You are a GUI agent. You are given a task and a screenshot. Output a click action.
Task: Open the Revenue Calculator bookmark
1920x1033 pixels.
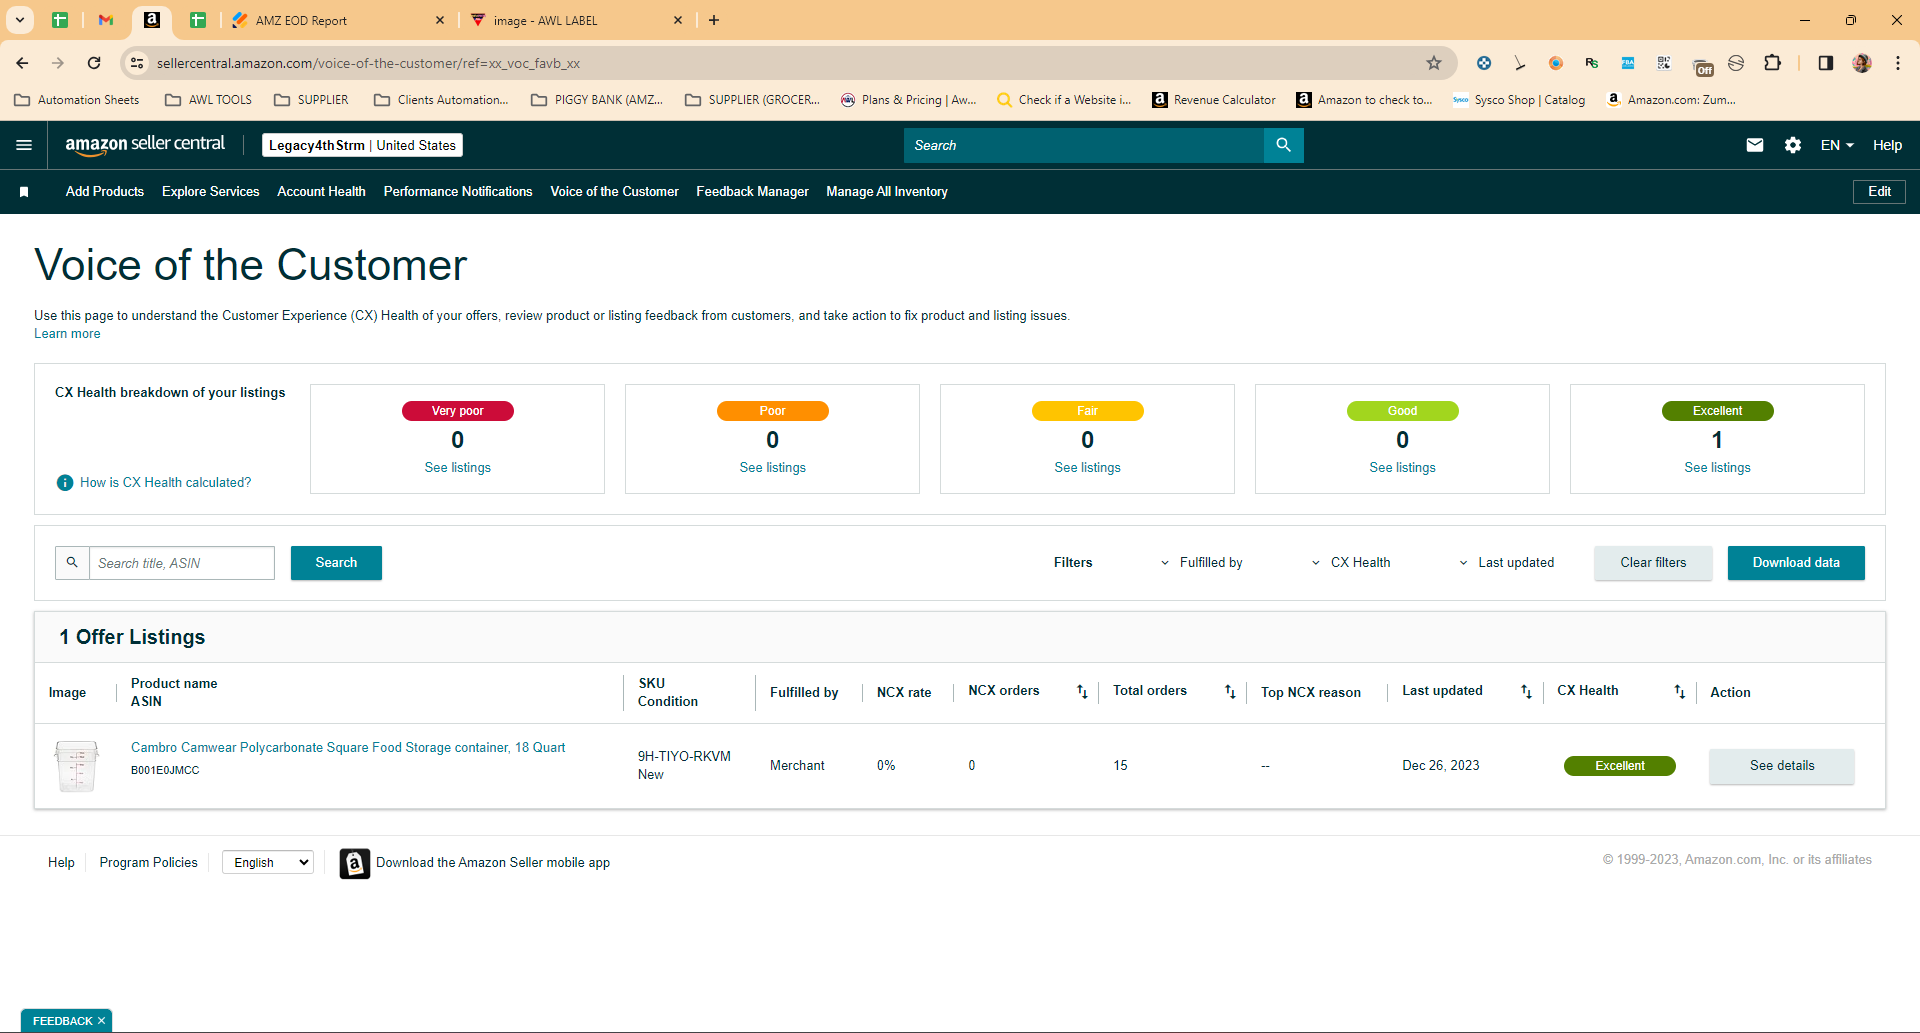coord(1214,100)
